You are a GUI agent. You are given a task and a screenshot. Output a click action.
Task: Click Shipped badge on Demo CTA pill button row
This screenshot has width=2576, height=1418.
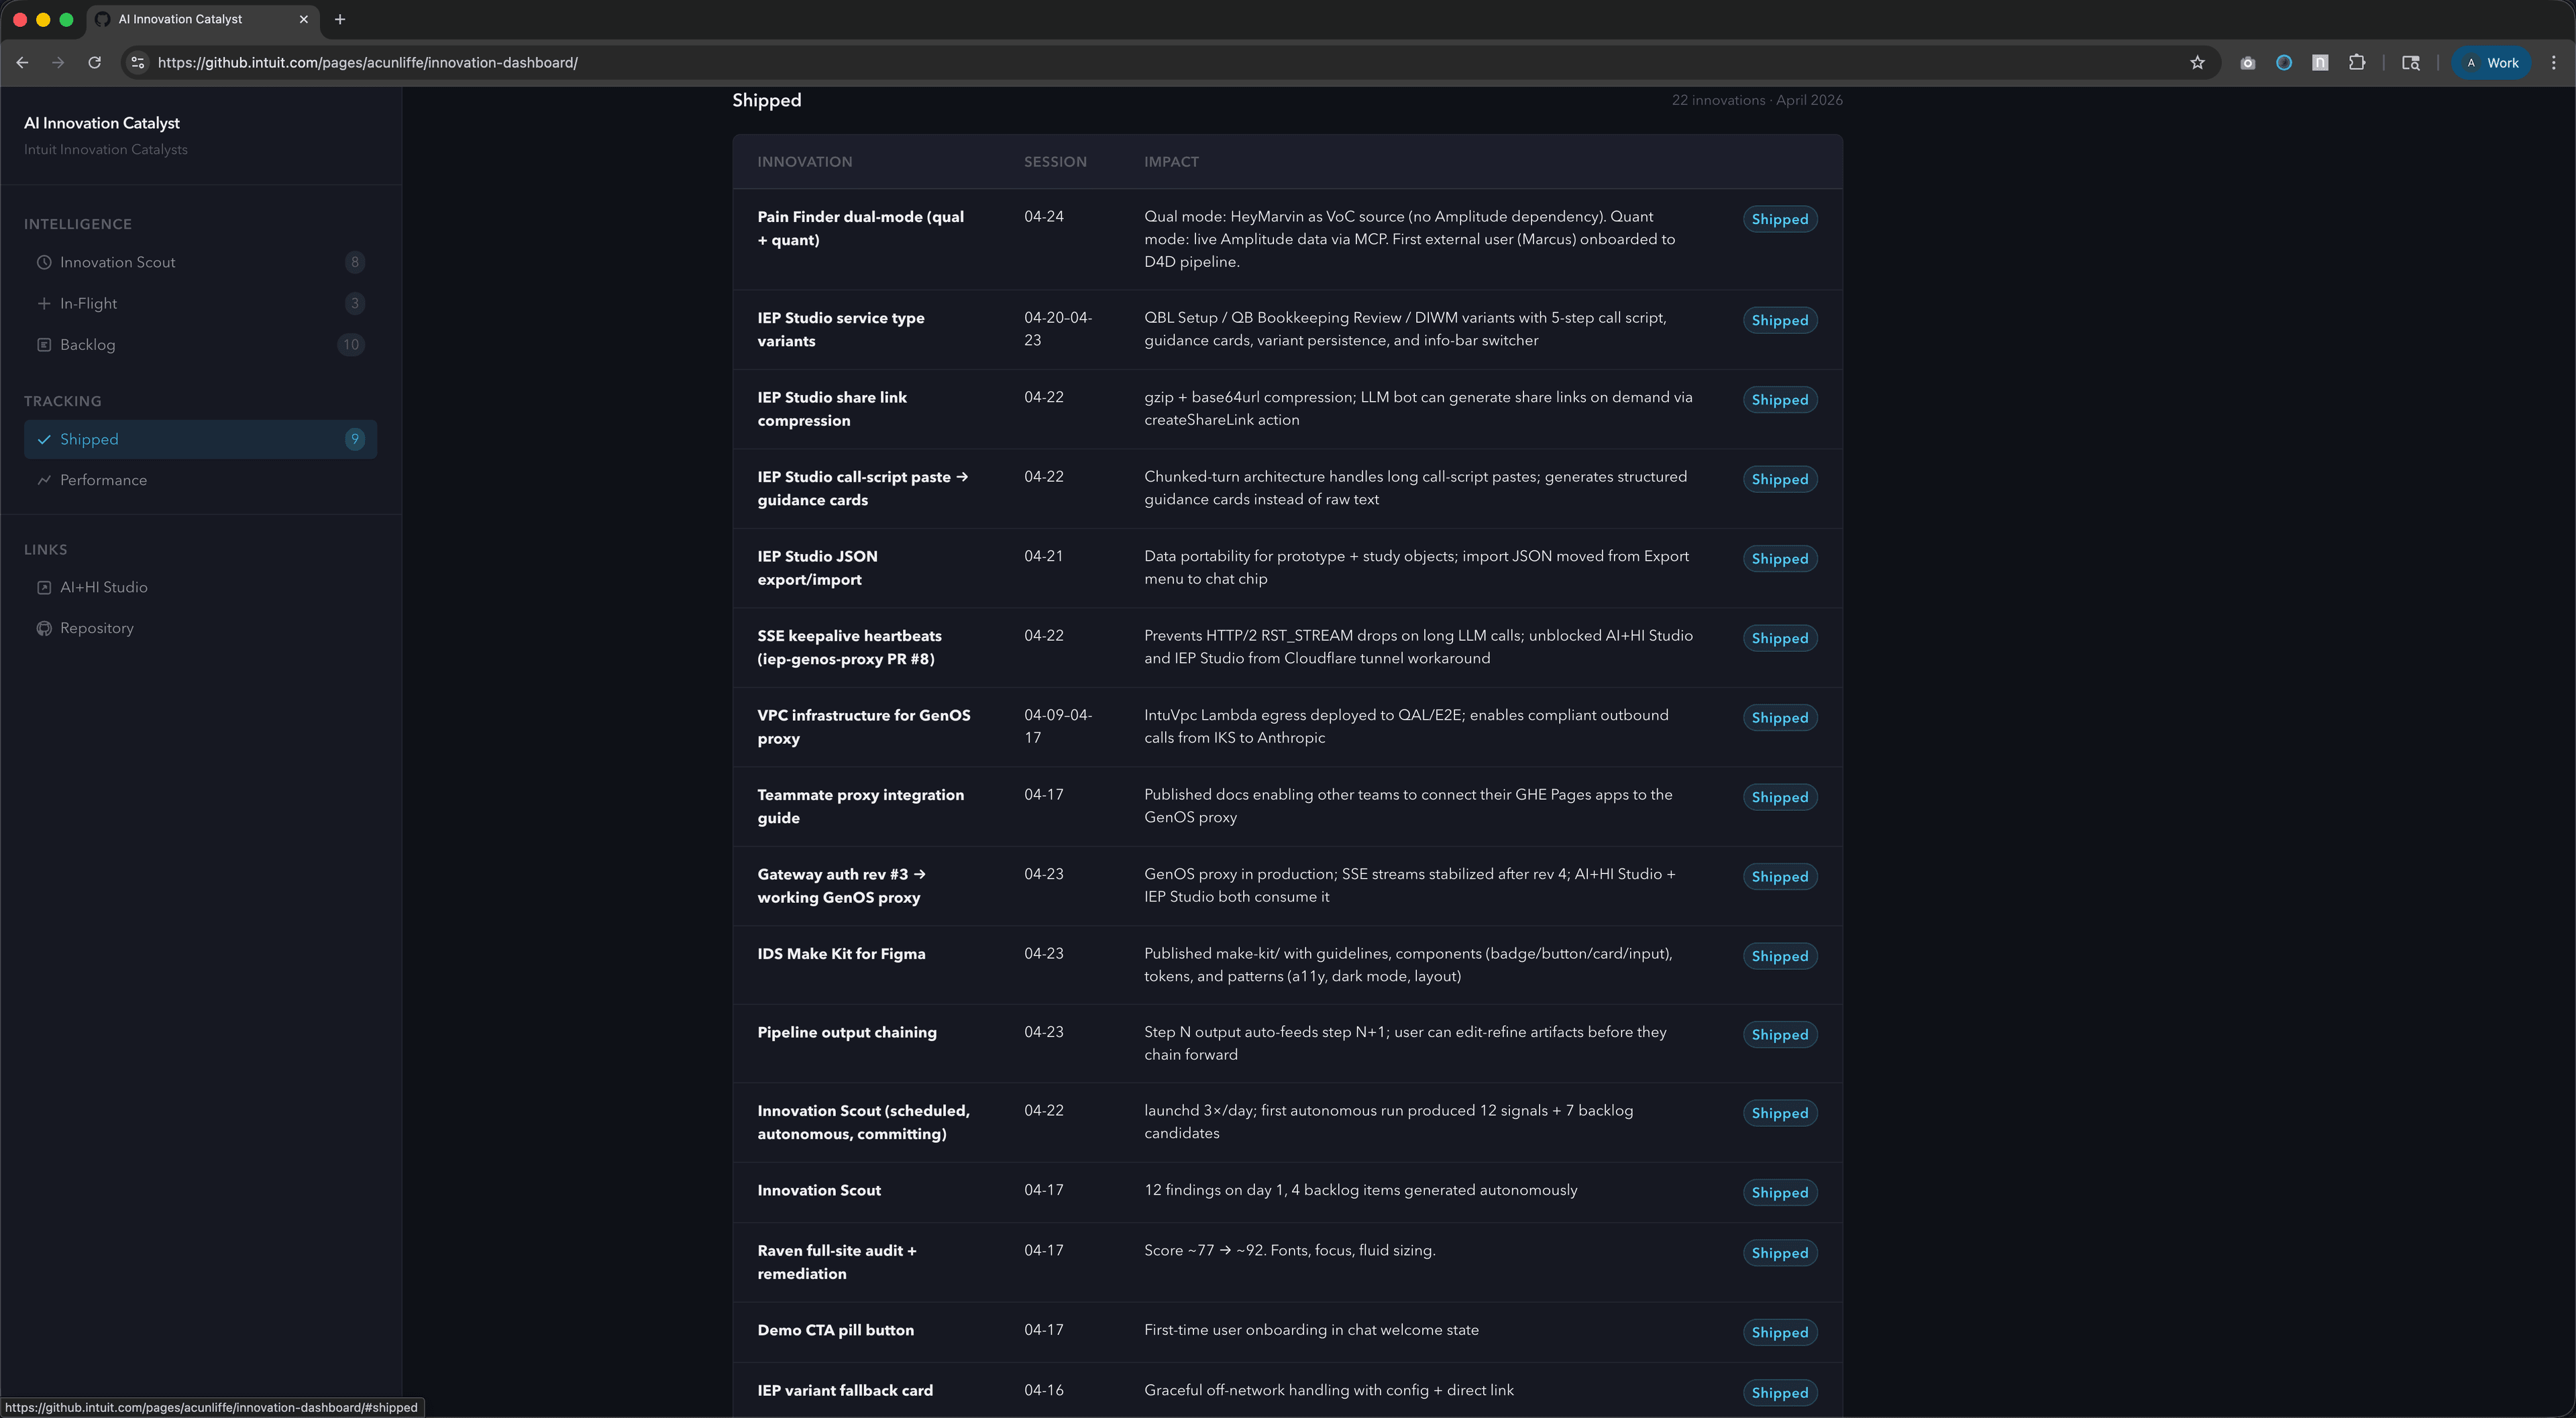pyautogui.click(x=1780, y=1332)
